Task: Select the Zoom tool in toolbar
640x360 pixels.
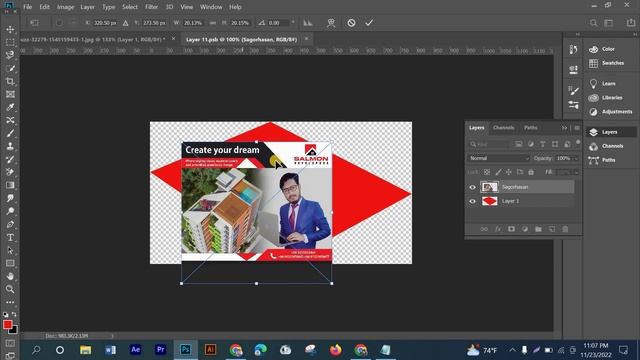Action: (x=10, y=289)
